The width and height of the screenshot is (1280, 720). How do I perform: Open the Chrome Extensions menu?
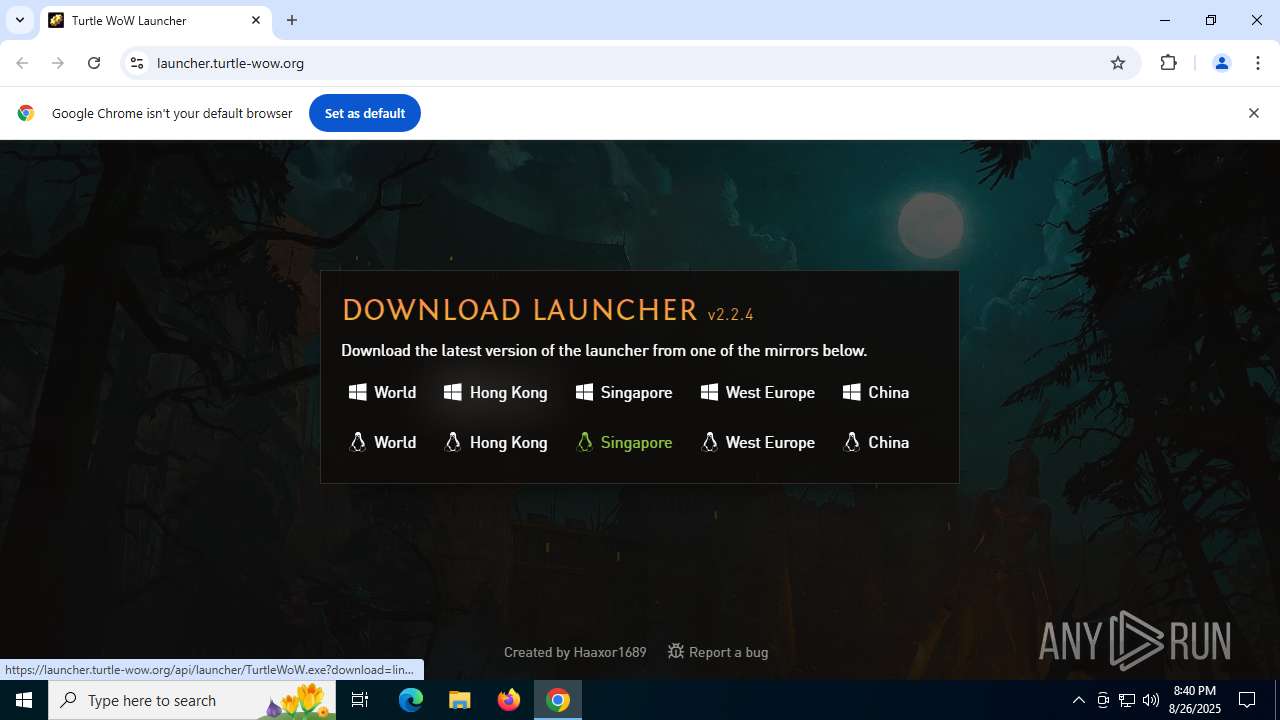pyautogui.click(x=1168, y=63)
